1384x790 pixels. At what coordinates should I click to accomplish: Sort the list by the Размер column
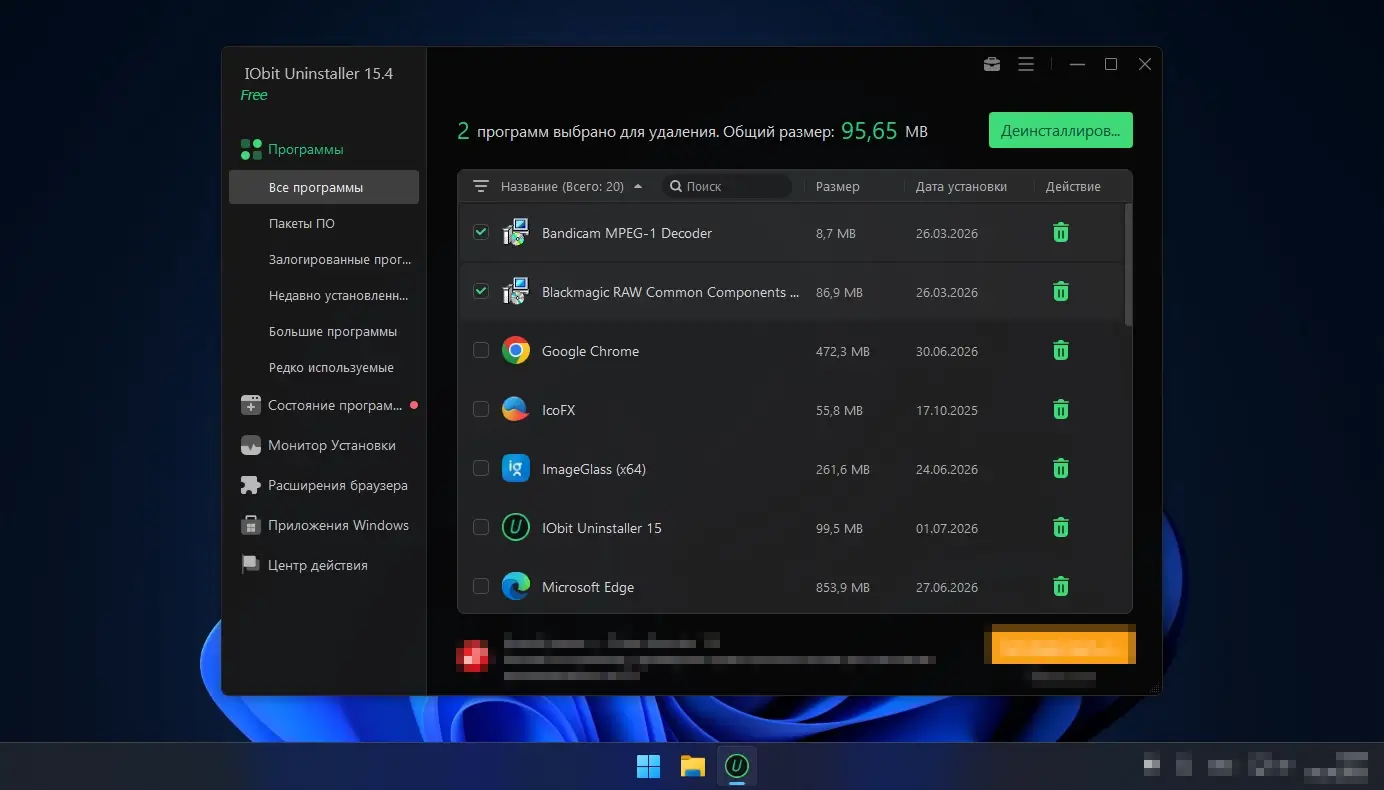837,187
